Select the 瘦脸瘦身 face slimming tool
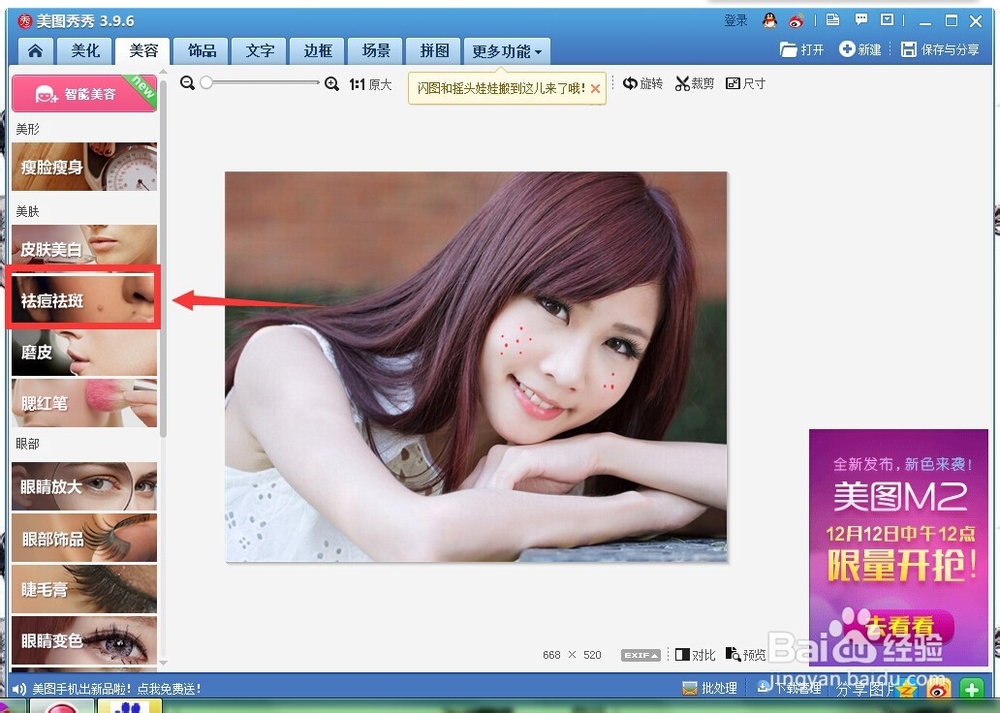Screen dimensions: 1000x713 [x=84, y=166]
